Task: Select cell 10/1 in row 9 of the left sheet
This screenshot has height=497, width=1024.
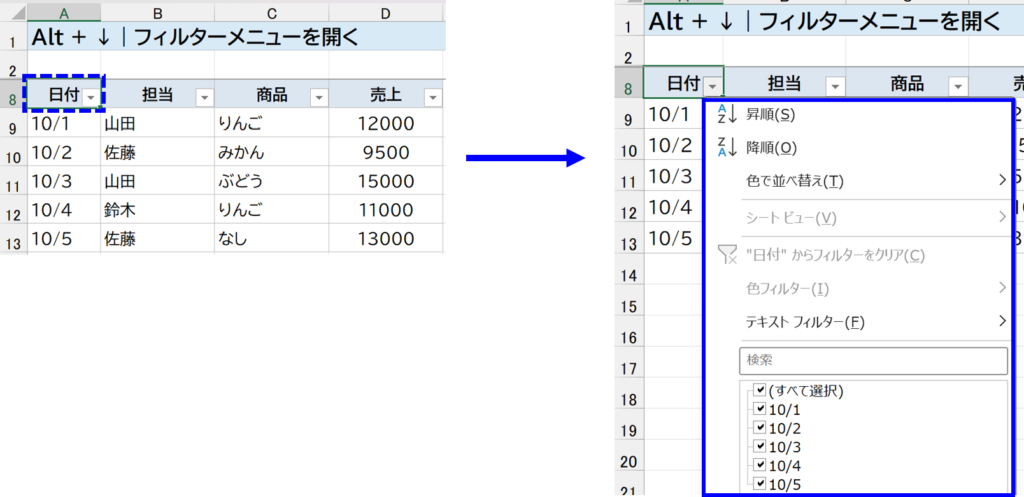Action: pos(64,123)
